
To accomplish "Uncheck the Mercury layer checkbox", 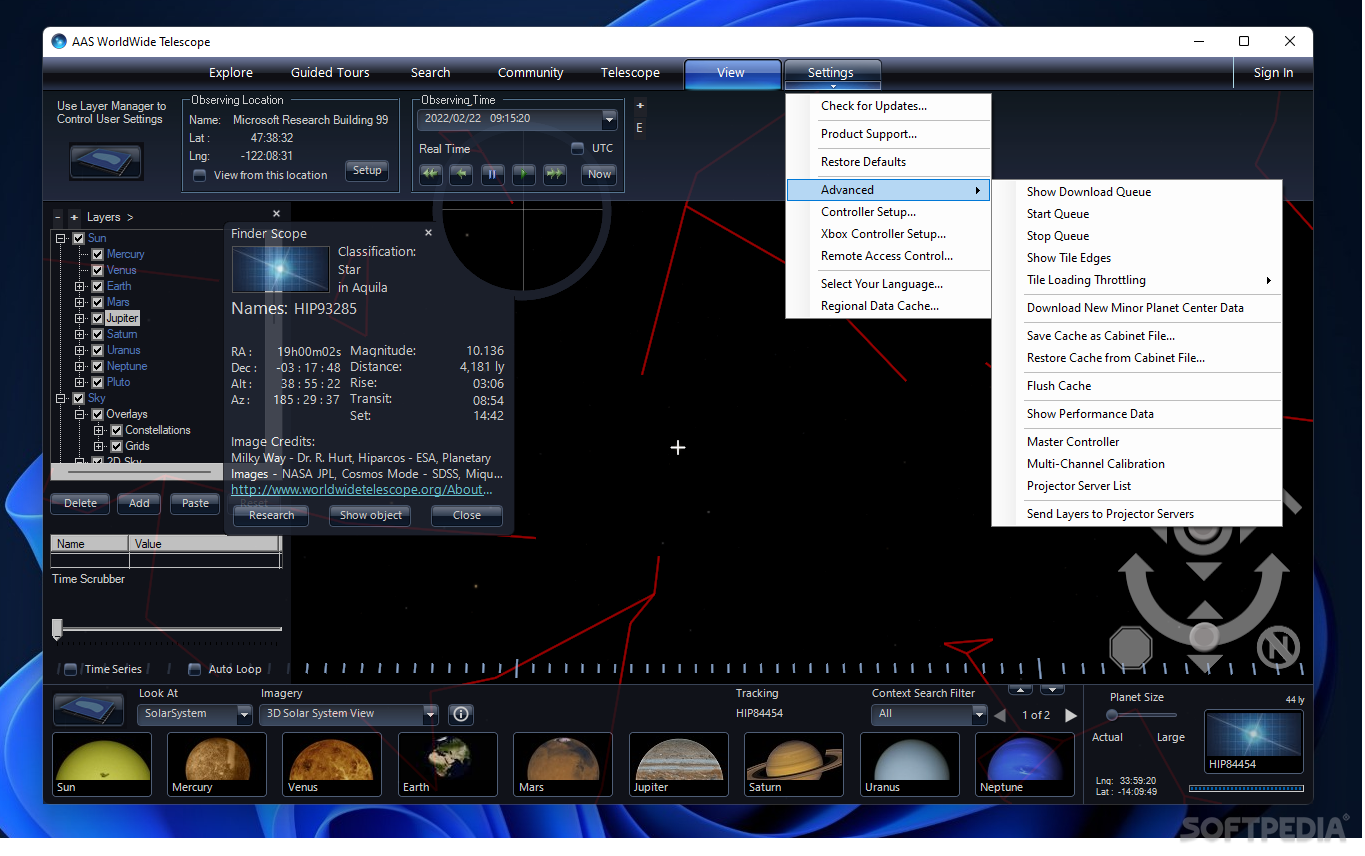I will click(x=98, y=254).
